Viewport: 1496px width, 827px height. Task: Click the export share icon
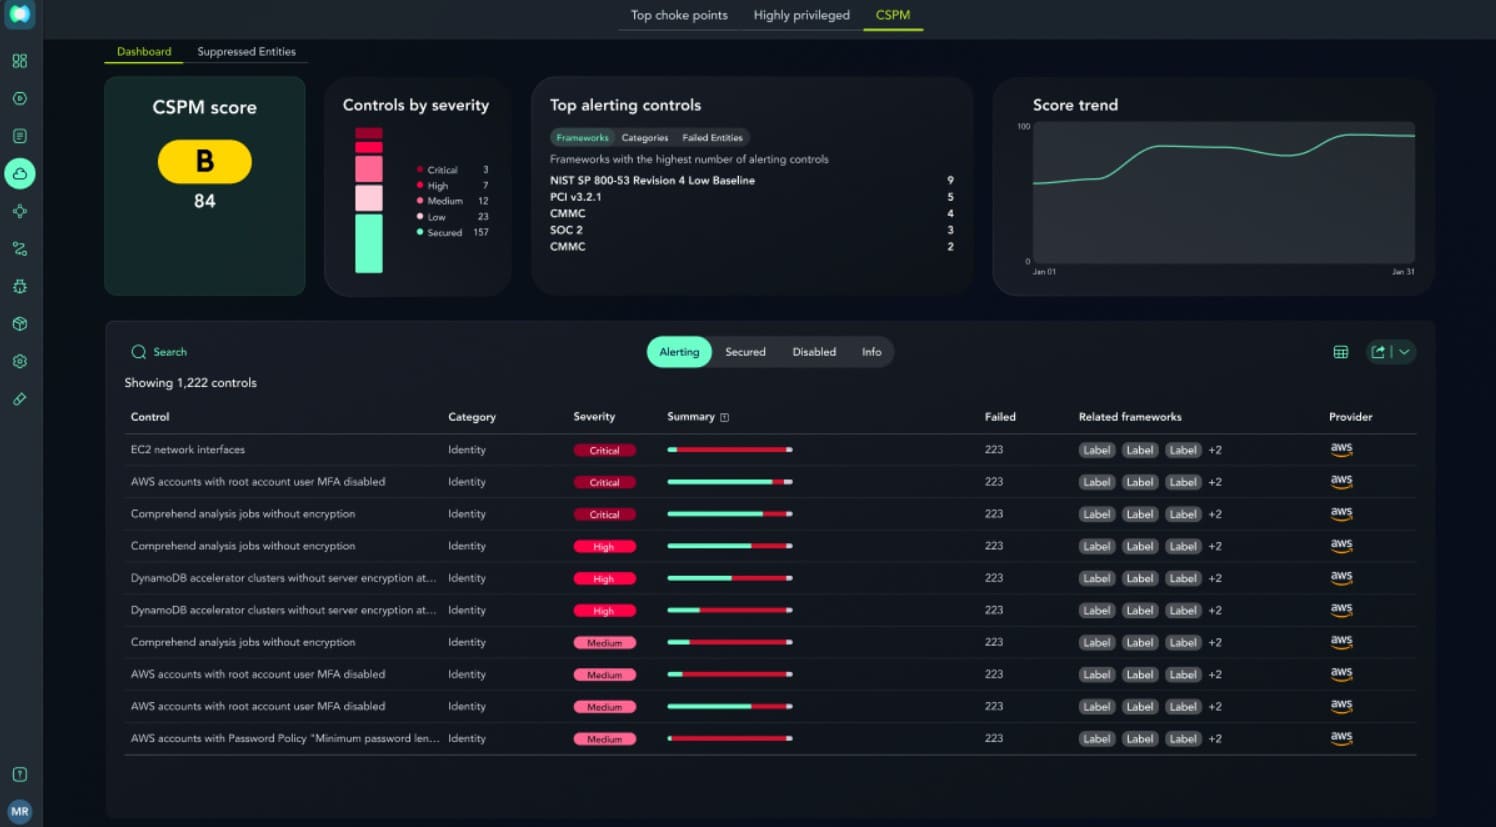(1378, 352)
